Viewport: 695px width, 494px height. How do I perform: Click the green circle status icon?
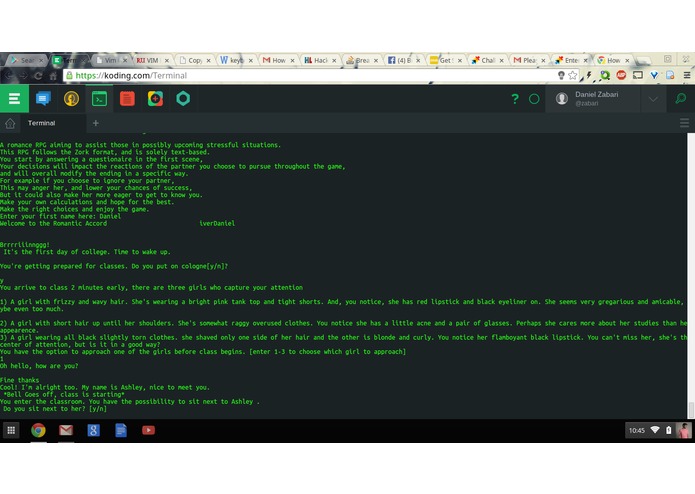[534, 99]
